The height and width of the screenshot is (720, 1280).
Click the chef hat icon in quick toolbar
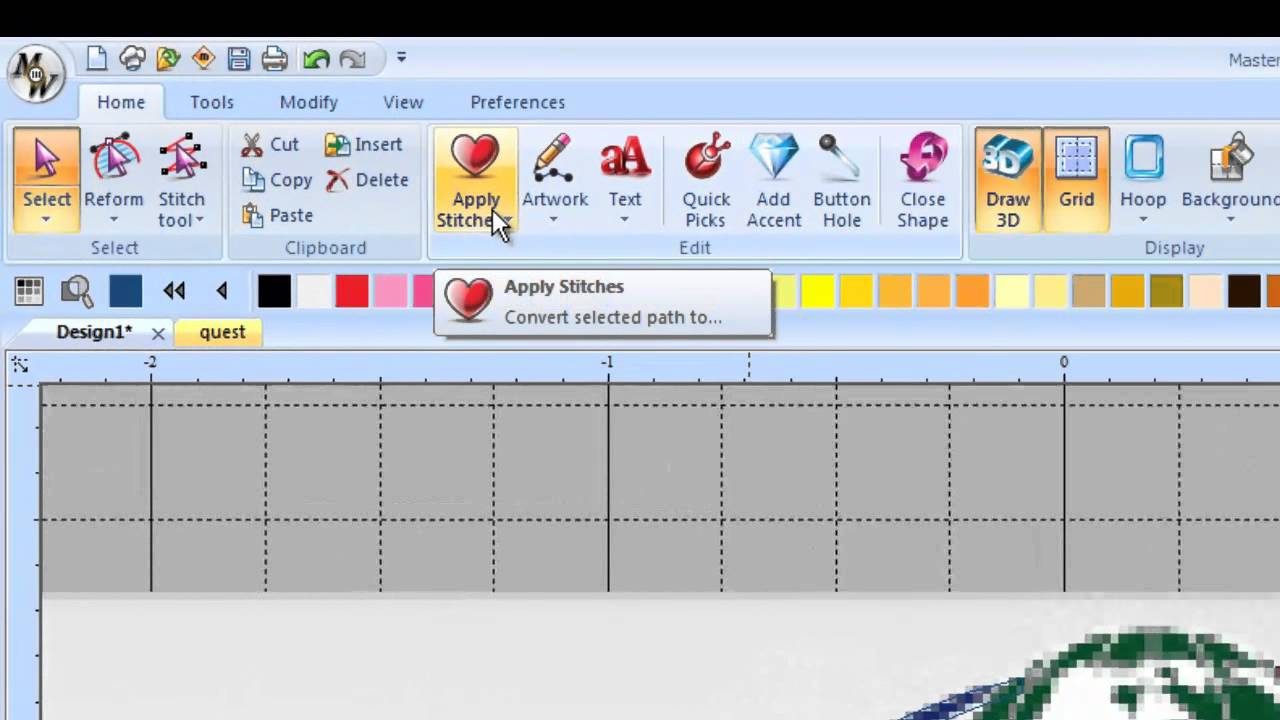pos(132,59)
